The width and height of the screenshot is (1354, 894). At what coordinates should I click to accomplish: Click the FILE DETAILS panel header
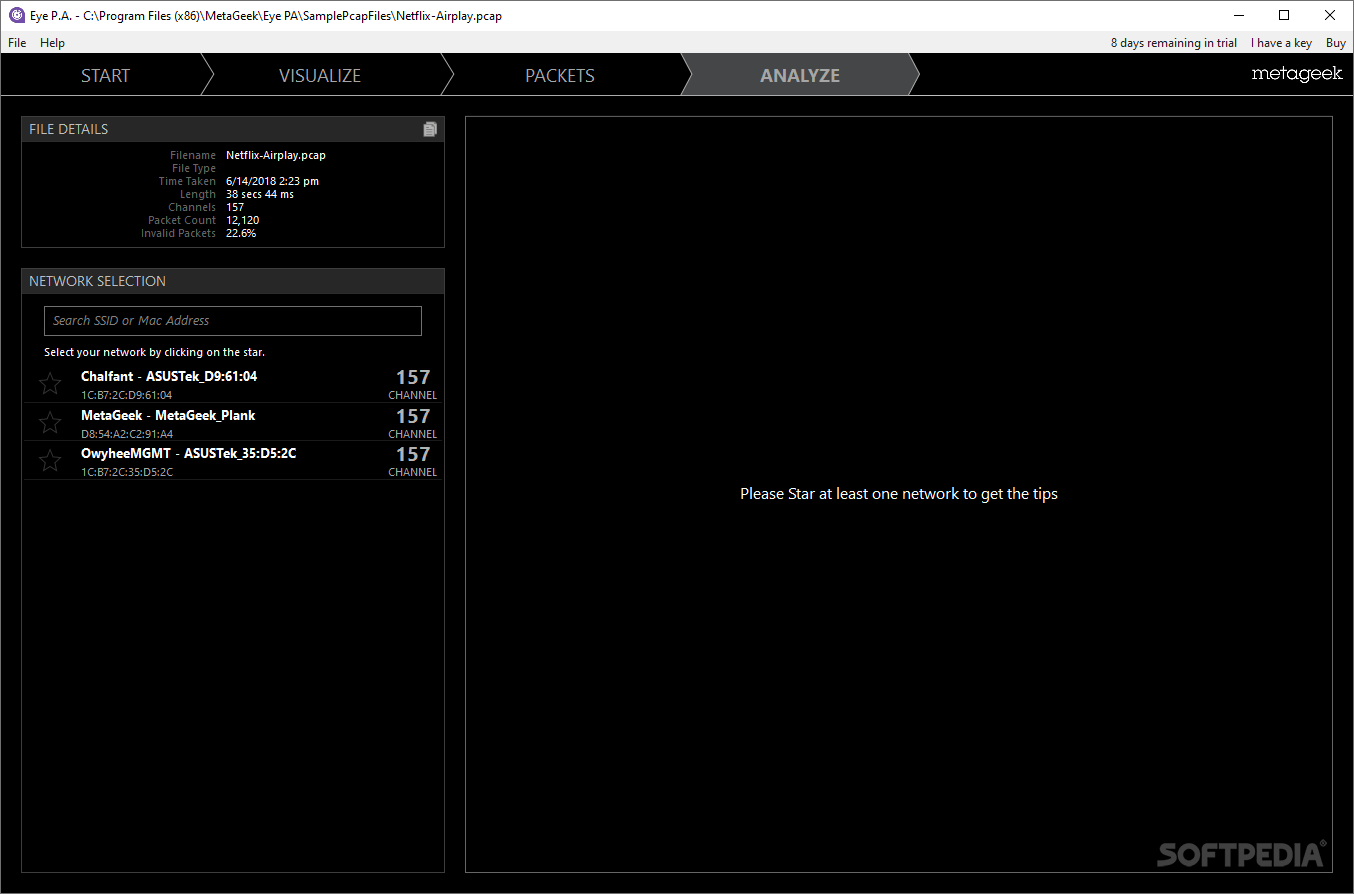point(233,129)
